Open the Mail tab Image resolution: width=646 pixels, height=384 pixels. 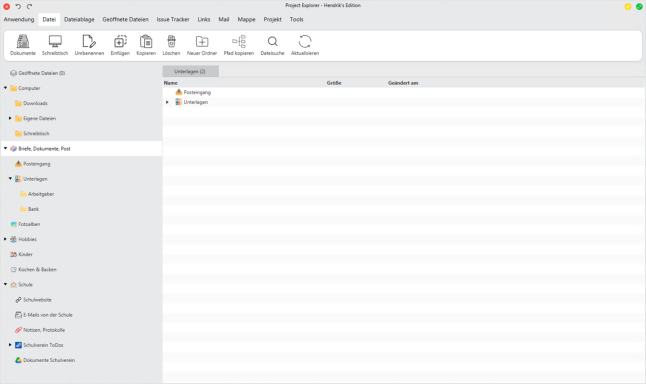pyautogui.click(x=224, y=19)
